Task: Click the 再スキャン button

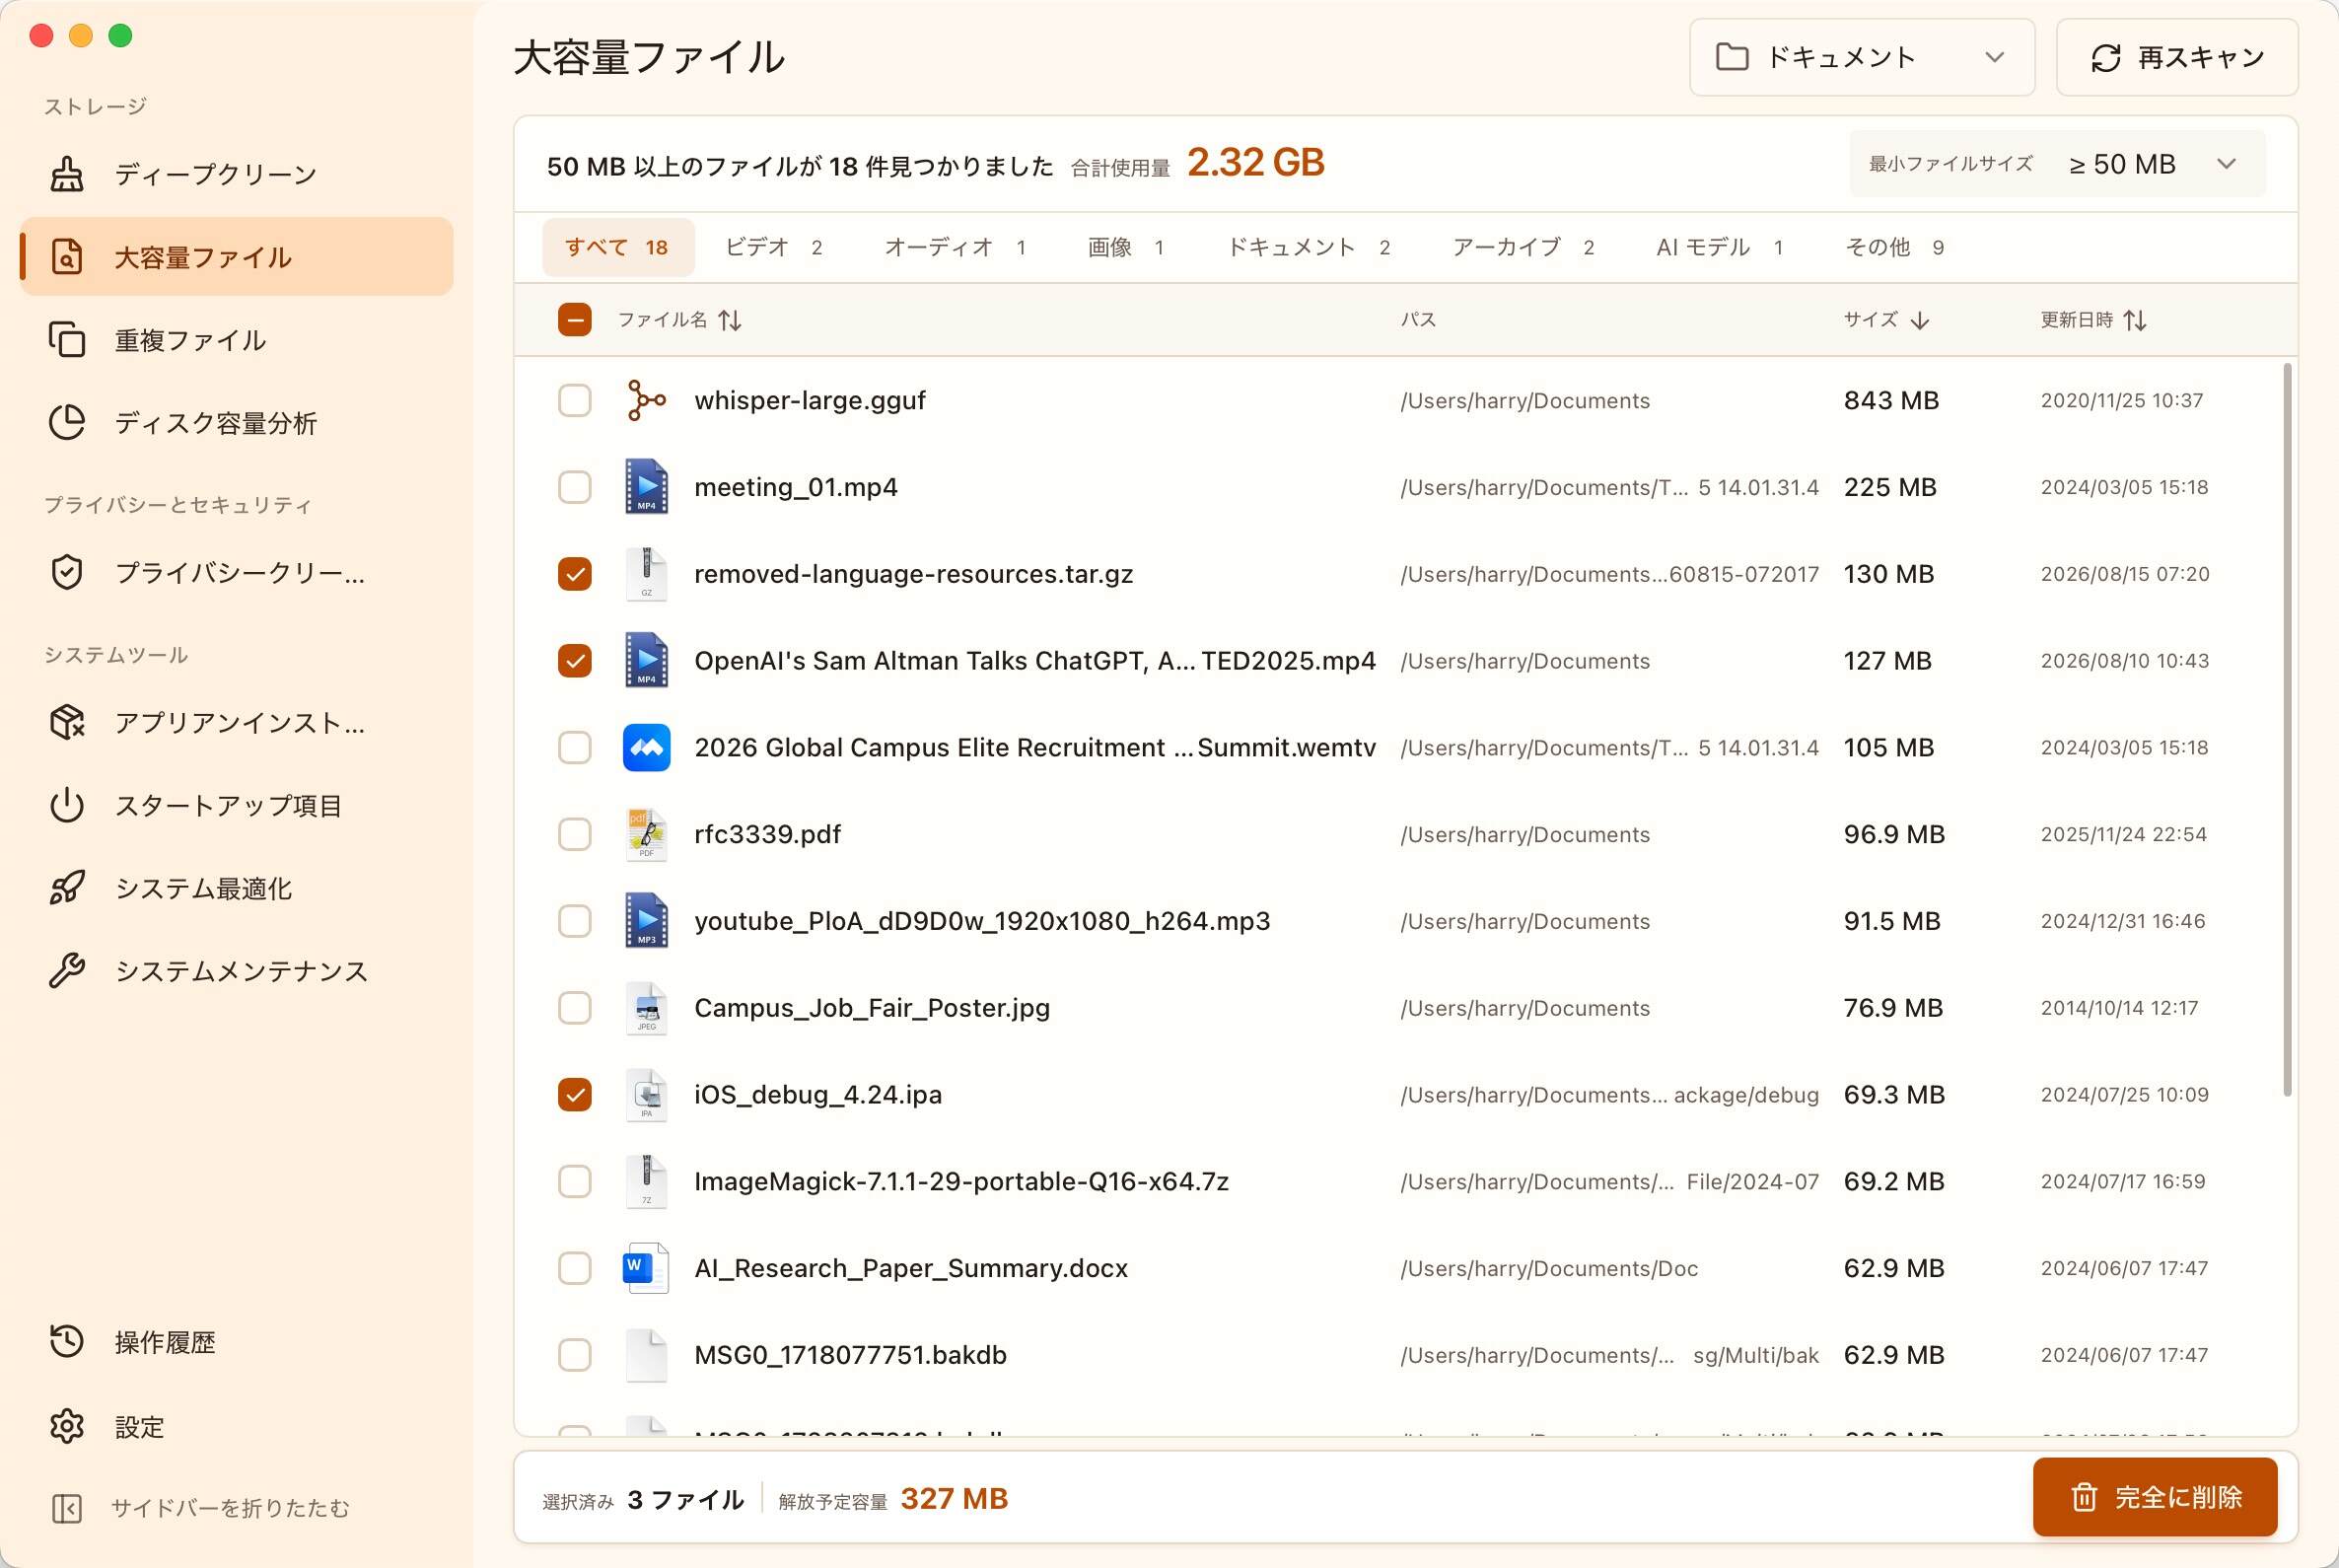Action: click(x=2177, y=57)
